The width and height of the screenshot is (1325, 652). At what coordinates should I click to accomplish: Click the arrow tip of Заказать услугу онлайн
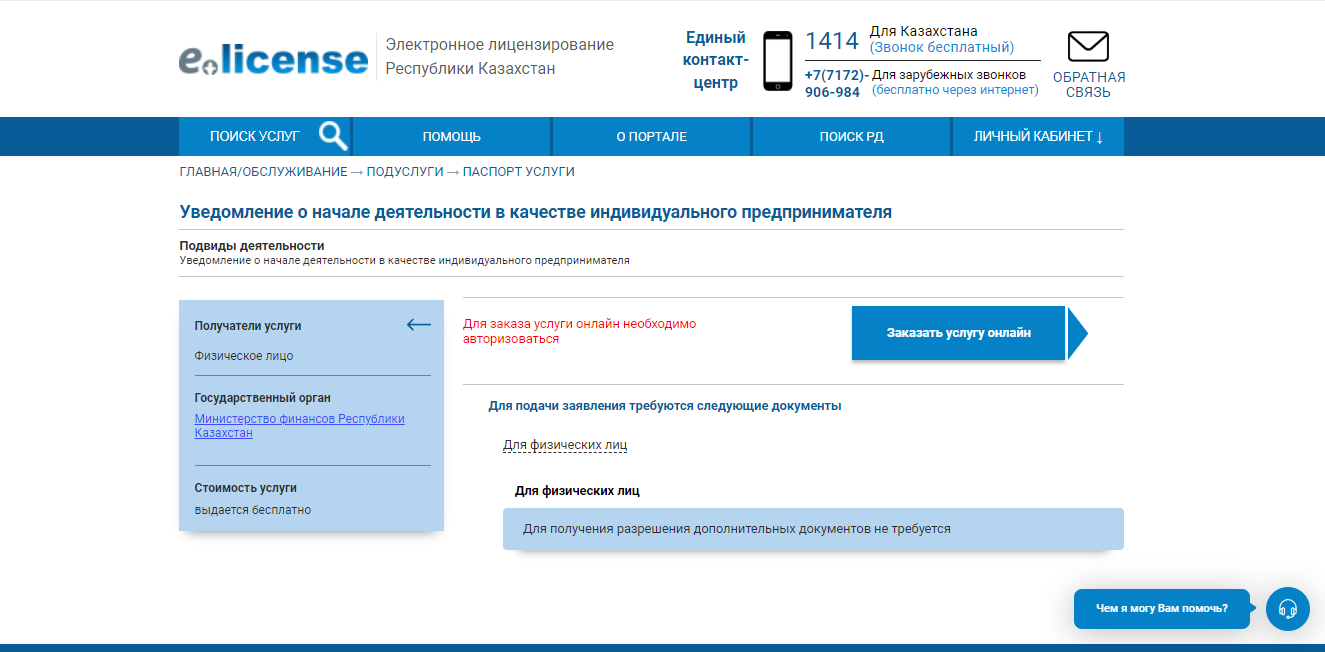coord(1077,333)
